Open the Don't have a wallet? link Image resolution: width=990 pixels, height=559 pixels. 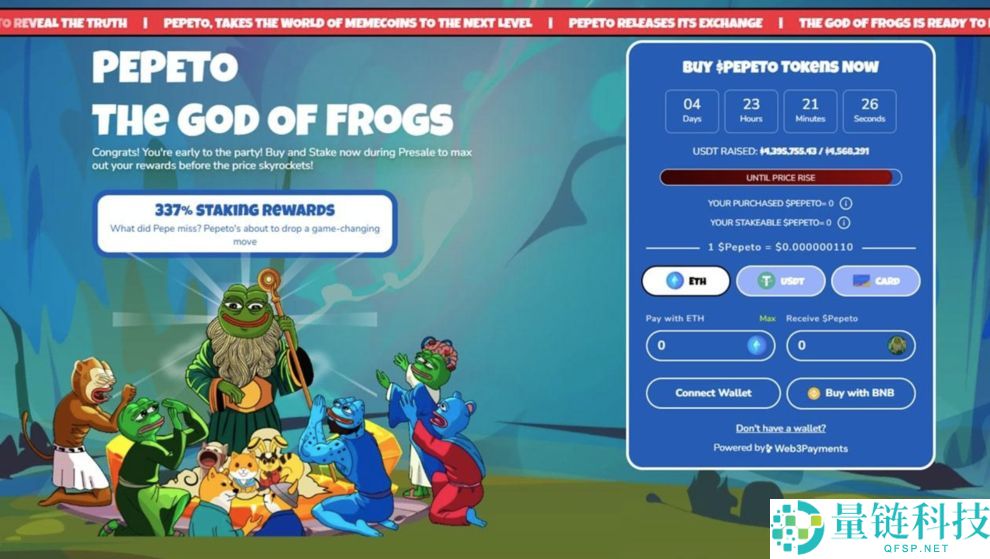[780, 428]
